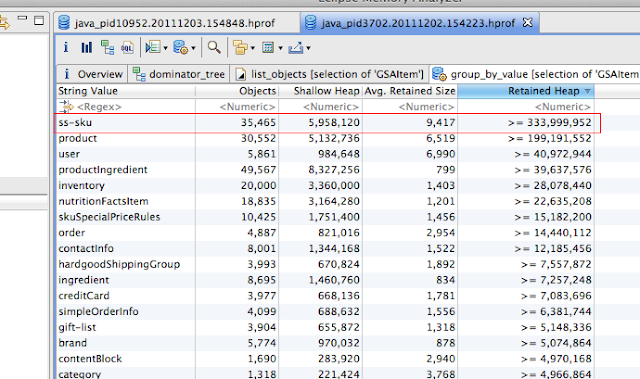This screenshot has height=379, width=640.
Task: Click the Calculate retained size calculator icon
Action: click(x=268, y=48)
